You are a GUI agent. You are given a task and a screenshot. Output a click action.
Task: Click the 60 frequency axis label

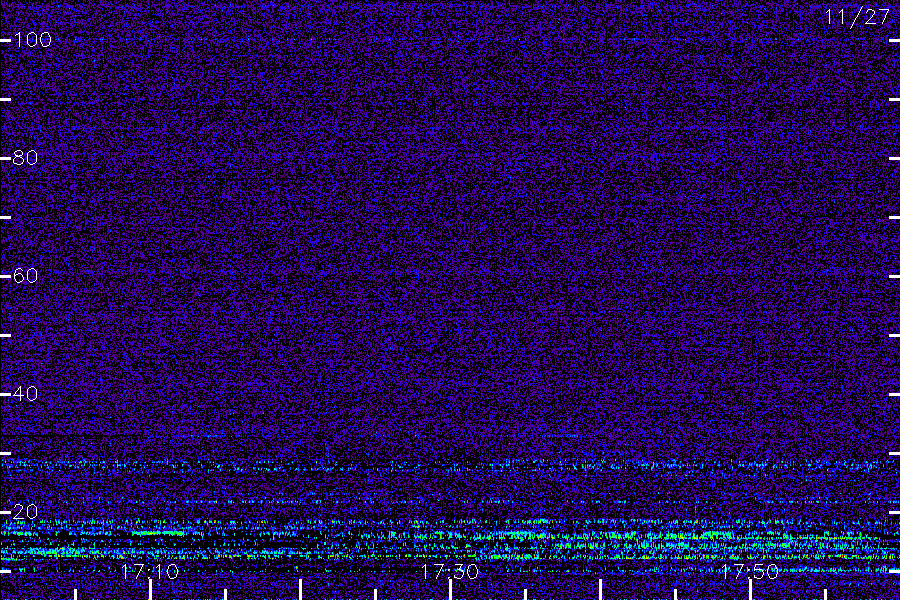click(25, 276)
